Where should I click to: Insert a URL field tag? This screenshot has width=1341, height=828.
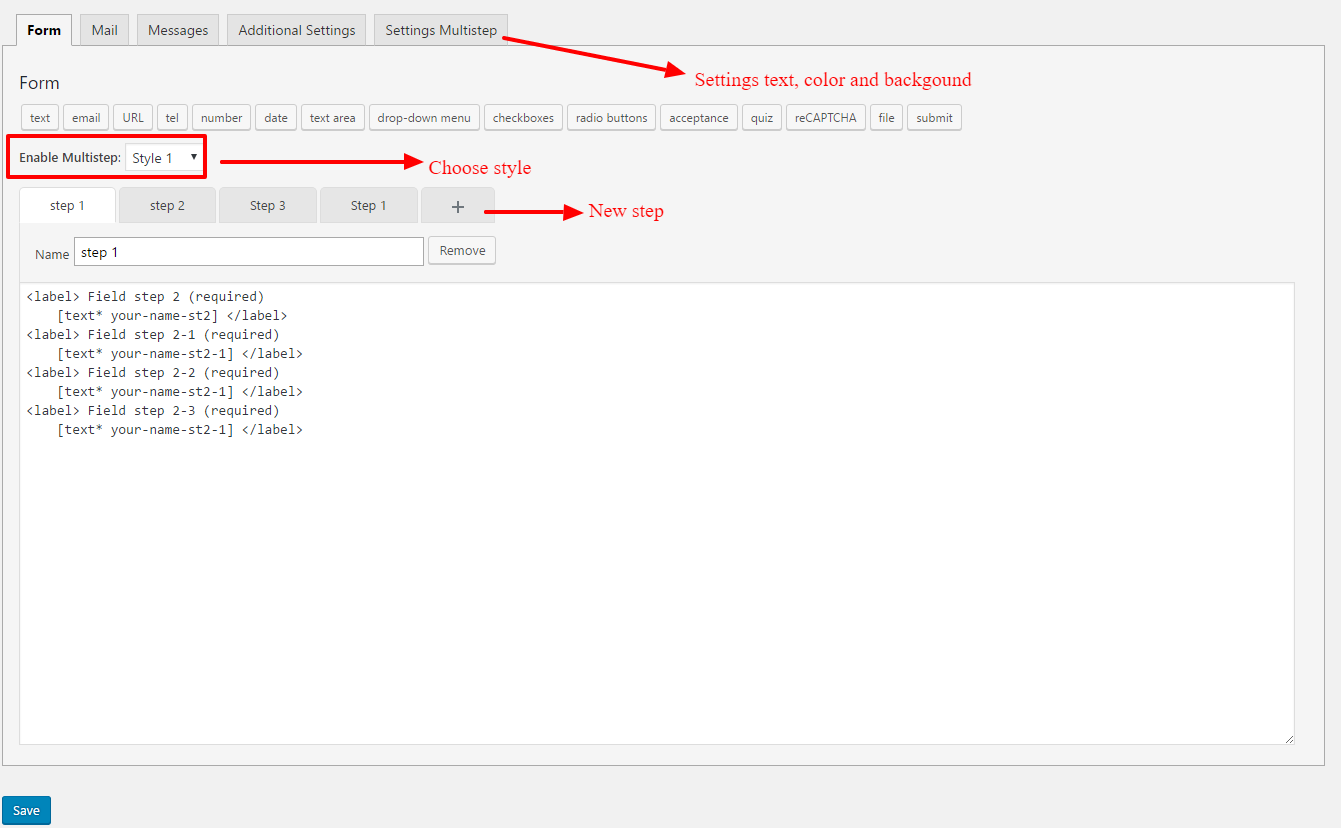point(133,118)
